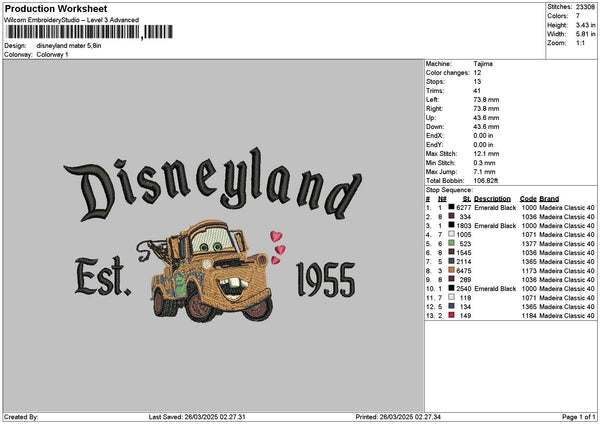This screenshot has height=424, width=600.
Task: Click the maroon swatch beside 289 stitches
Action: [452, 279]
